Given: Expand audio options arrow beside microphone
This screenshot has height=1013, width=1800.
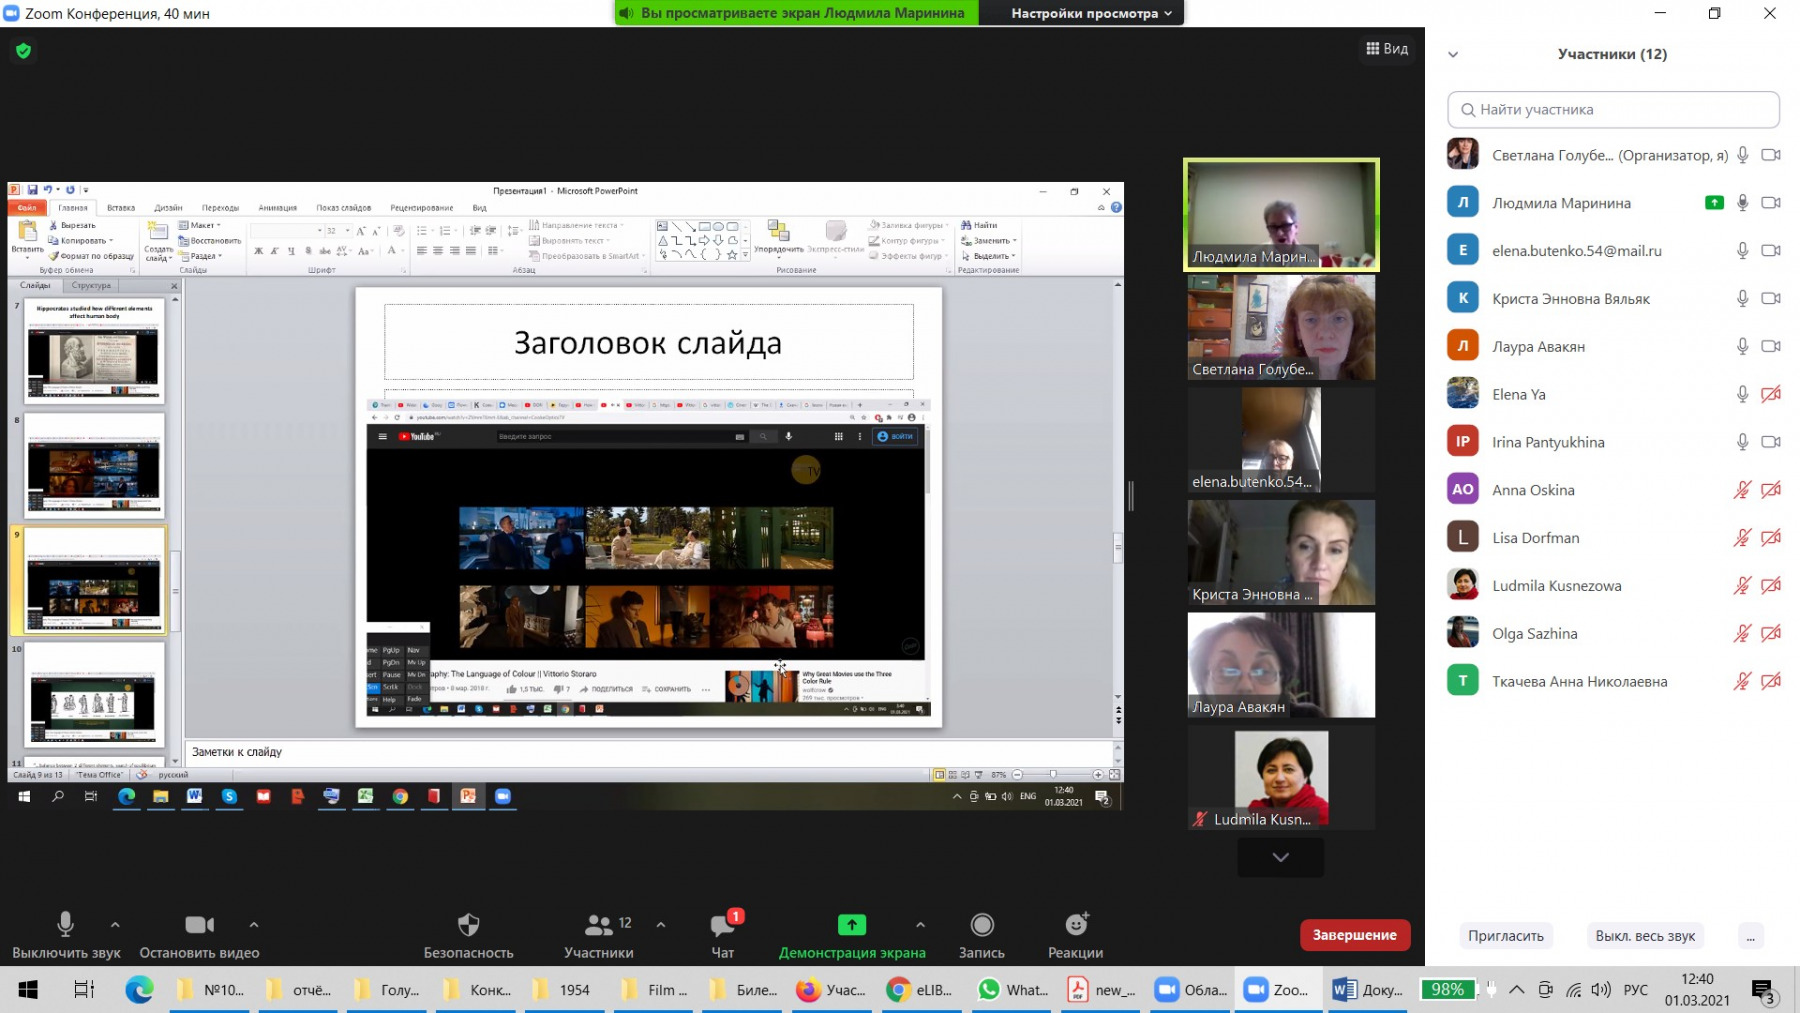Looking at the screenshot, I should tap(115, 925).
